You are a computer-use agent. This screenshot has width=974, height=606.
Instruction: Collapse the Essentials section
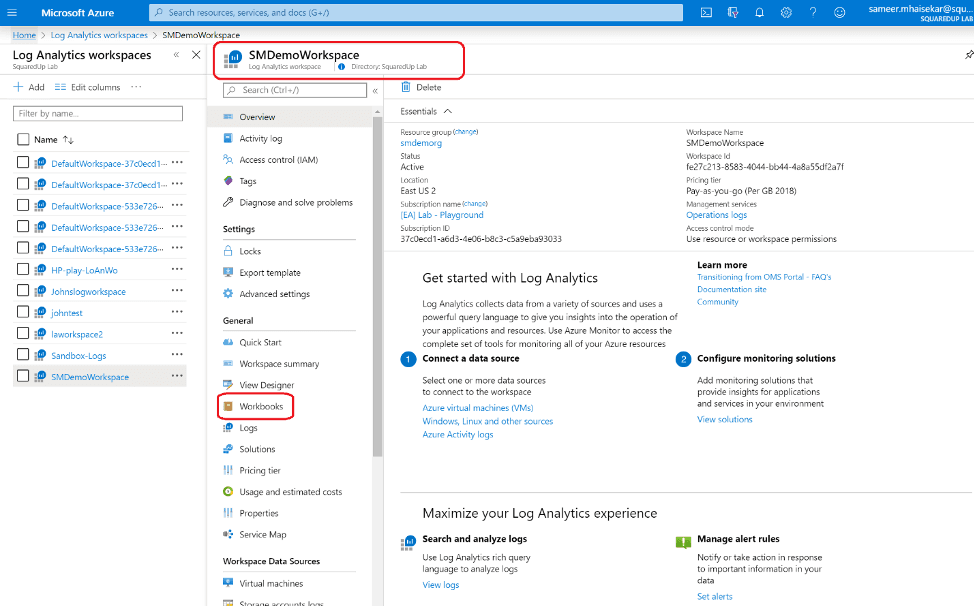click(x=448, y=111)
